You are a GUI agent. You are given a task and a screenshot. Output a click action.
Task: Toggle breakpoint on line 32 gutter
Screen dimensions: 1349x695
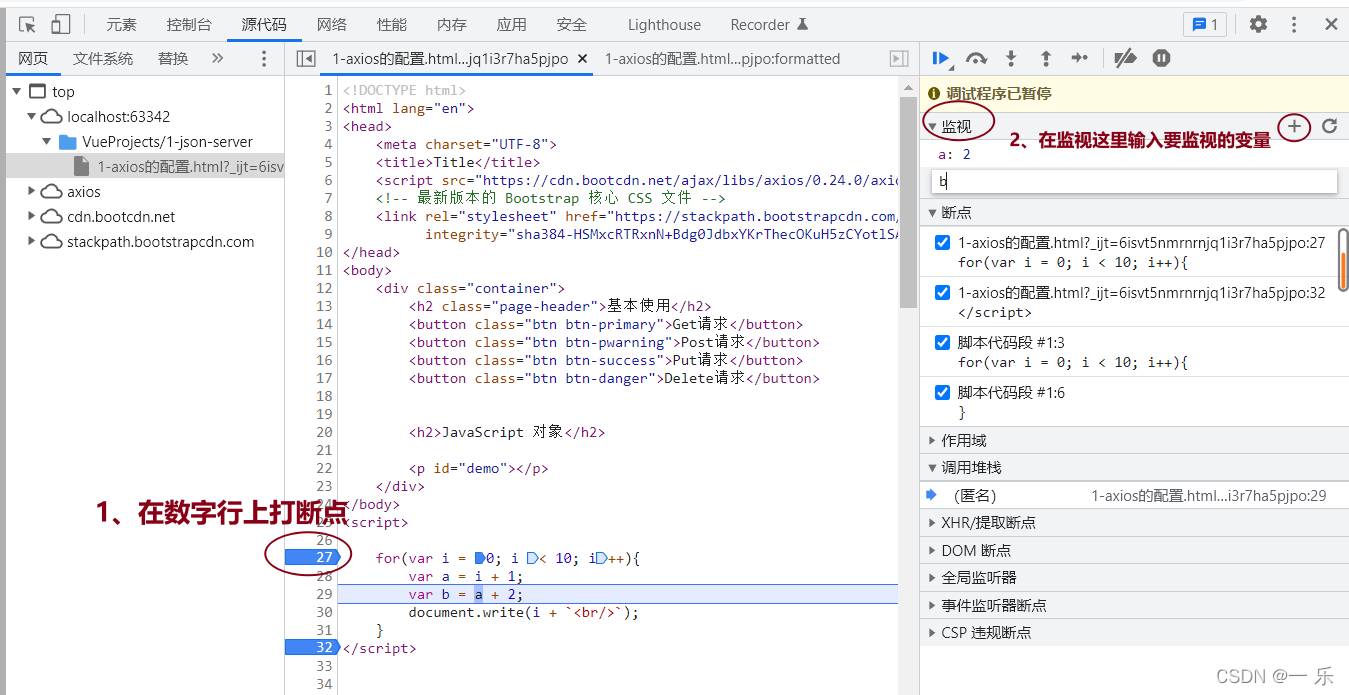tap(312, 648)
